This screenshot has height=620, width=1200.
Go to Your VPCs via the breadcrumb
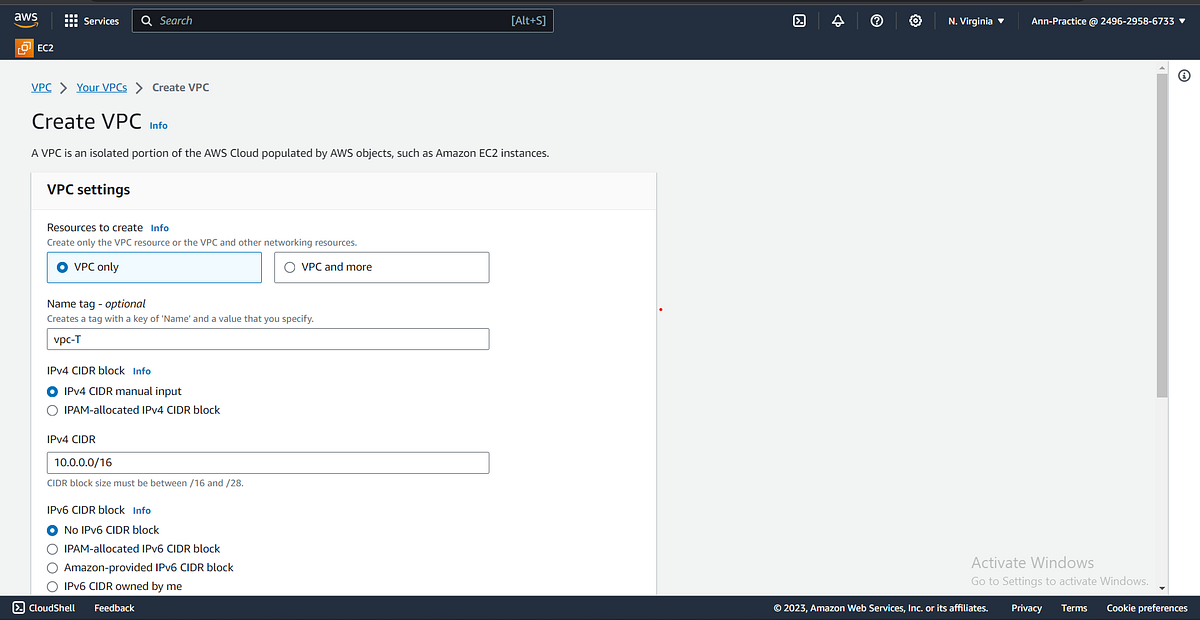101,87
